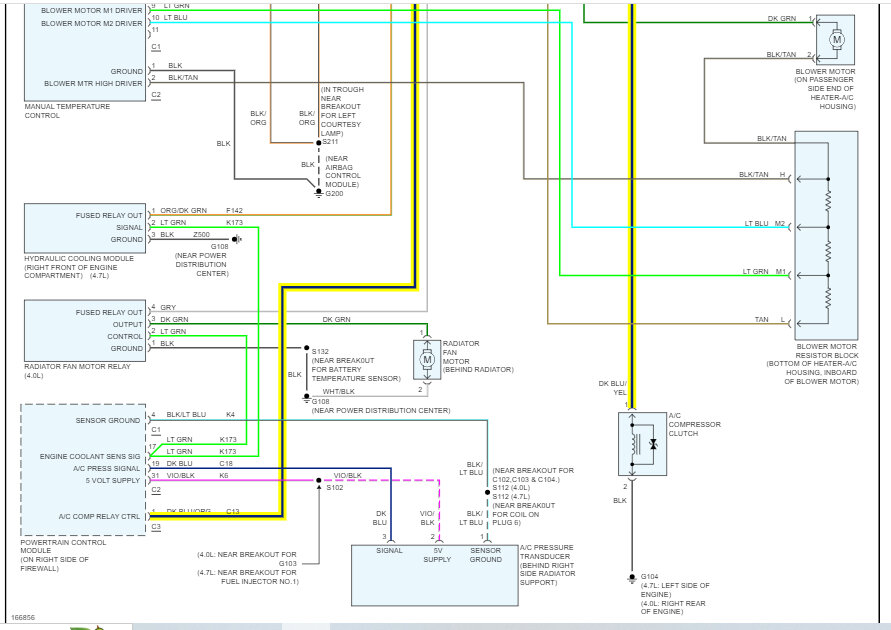Click SIGNAL pin label in pressure transducer
This screenshot has width=891, height=630.
click(389, 550)
